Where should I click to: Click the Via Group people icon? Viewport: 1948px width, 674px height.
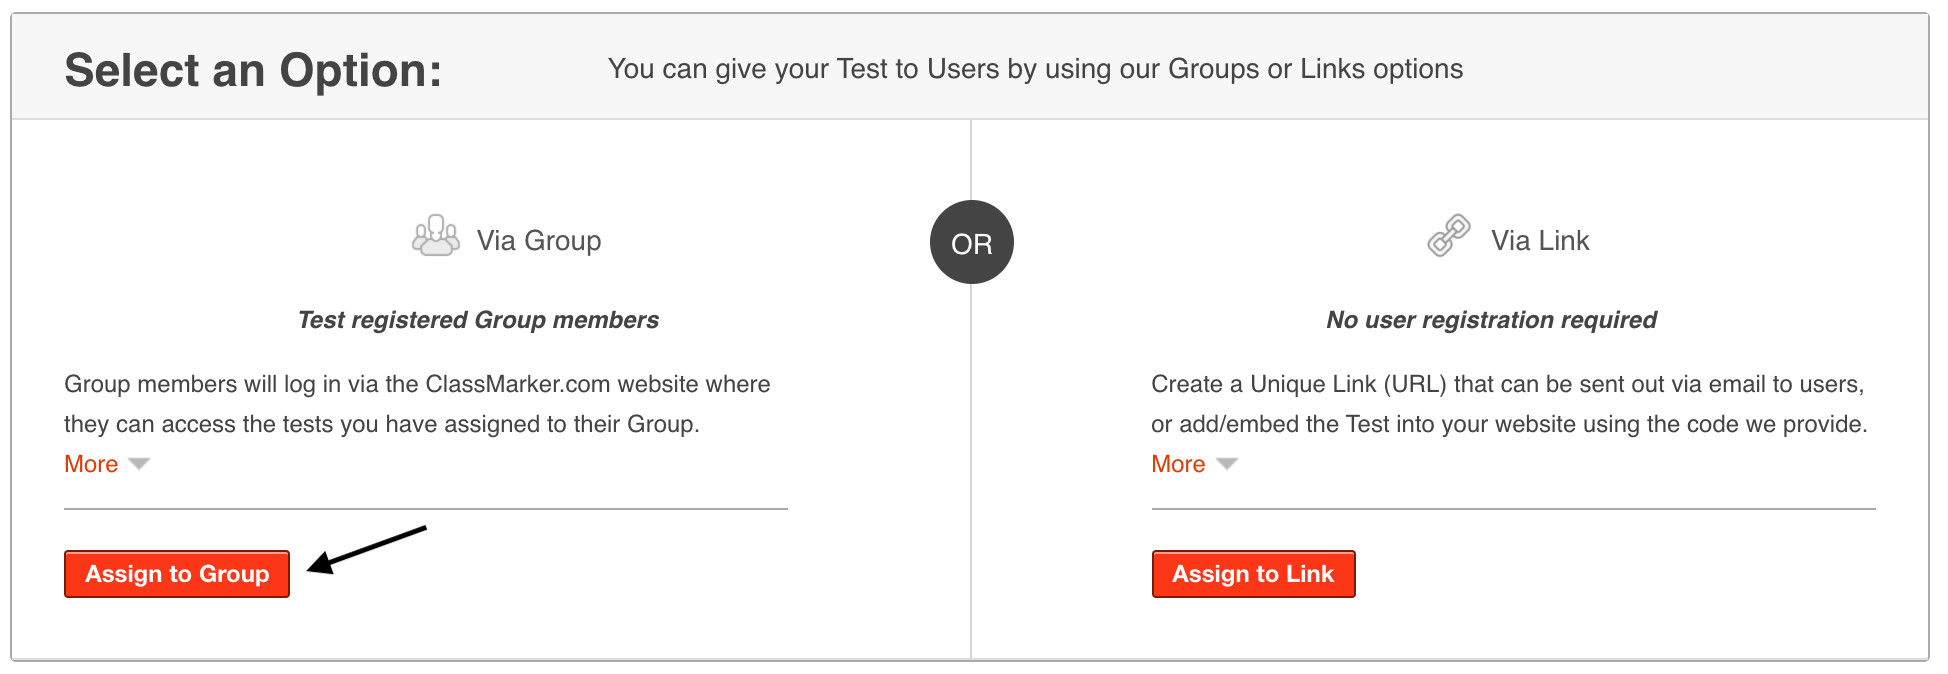click(436, 237)
